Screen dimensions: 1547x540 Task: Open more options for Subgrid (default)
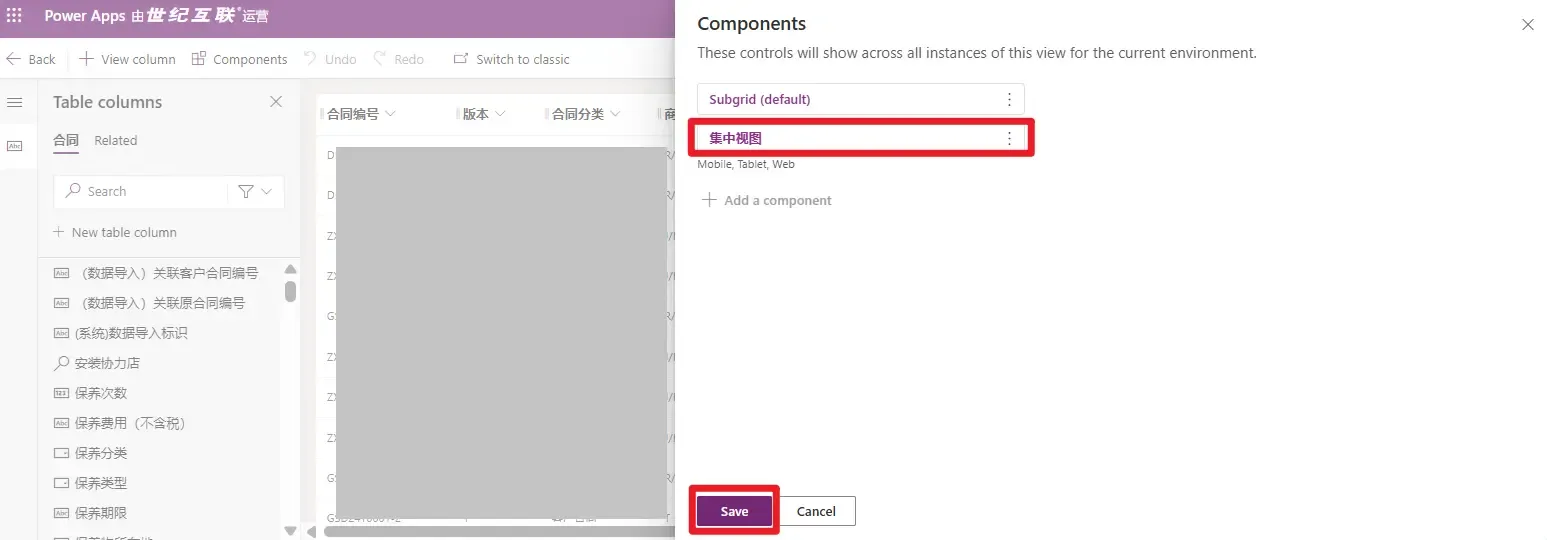(x=1009, y=99)
